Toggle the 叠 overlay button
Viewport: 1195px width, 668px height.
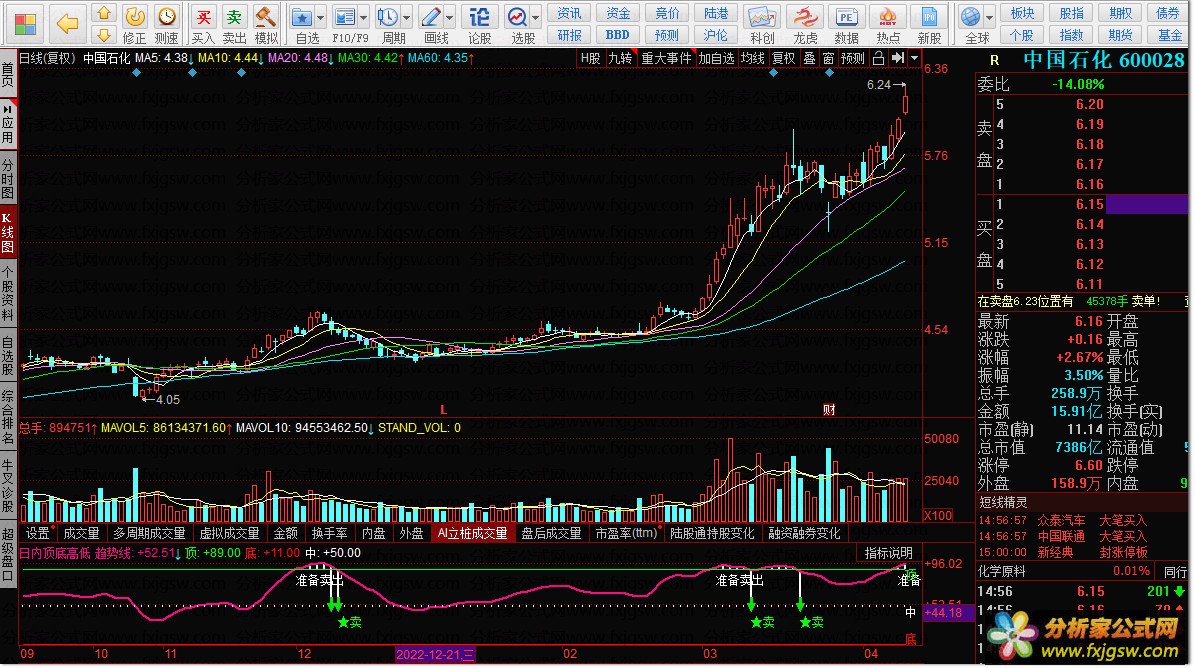point(809,59)
